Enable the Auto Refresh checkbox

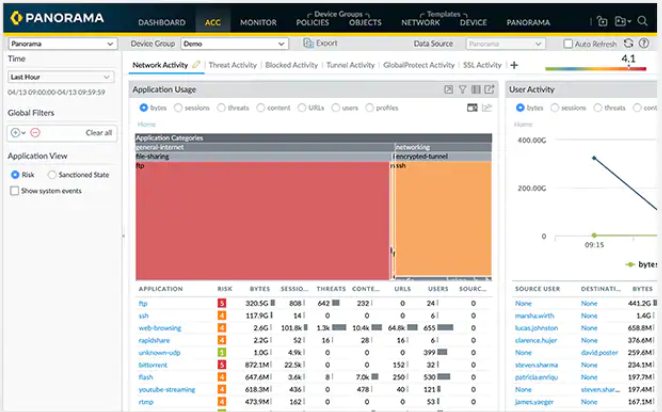(567, 44)
